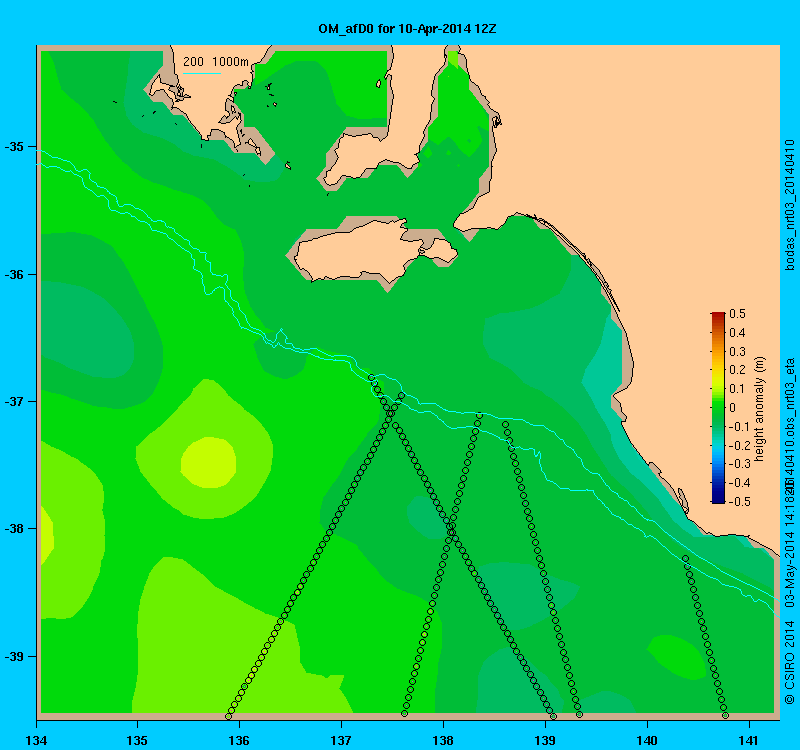The image size is (800, 750).
Task: Click the '03-May-2014' timestamp vertical text
Action: (790, 570)
